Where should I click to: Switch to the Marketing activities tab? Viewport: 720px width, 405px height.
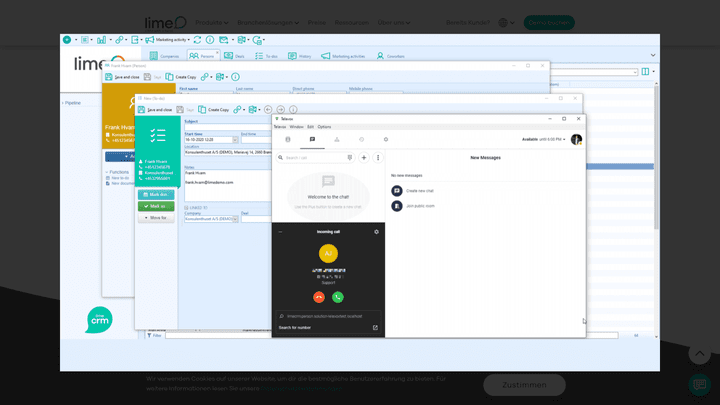tap(343, 56)
